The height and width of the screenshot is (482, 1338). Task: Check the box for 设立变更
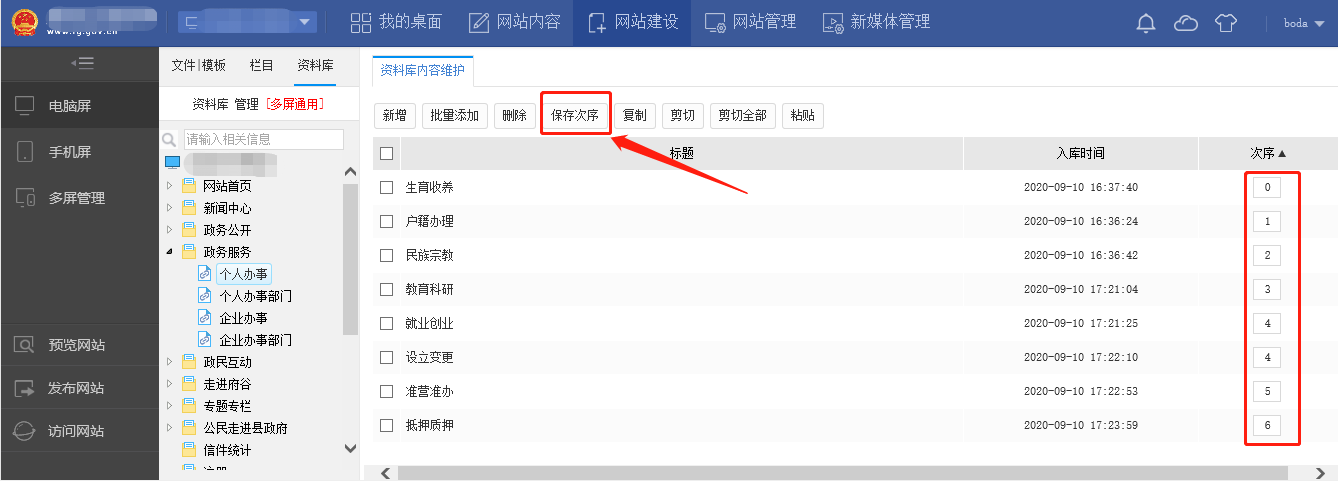386,358
